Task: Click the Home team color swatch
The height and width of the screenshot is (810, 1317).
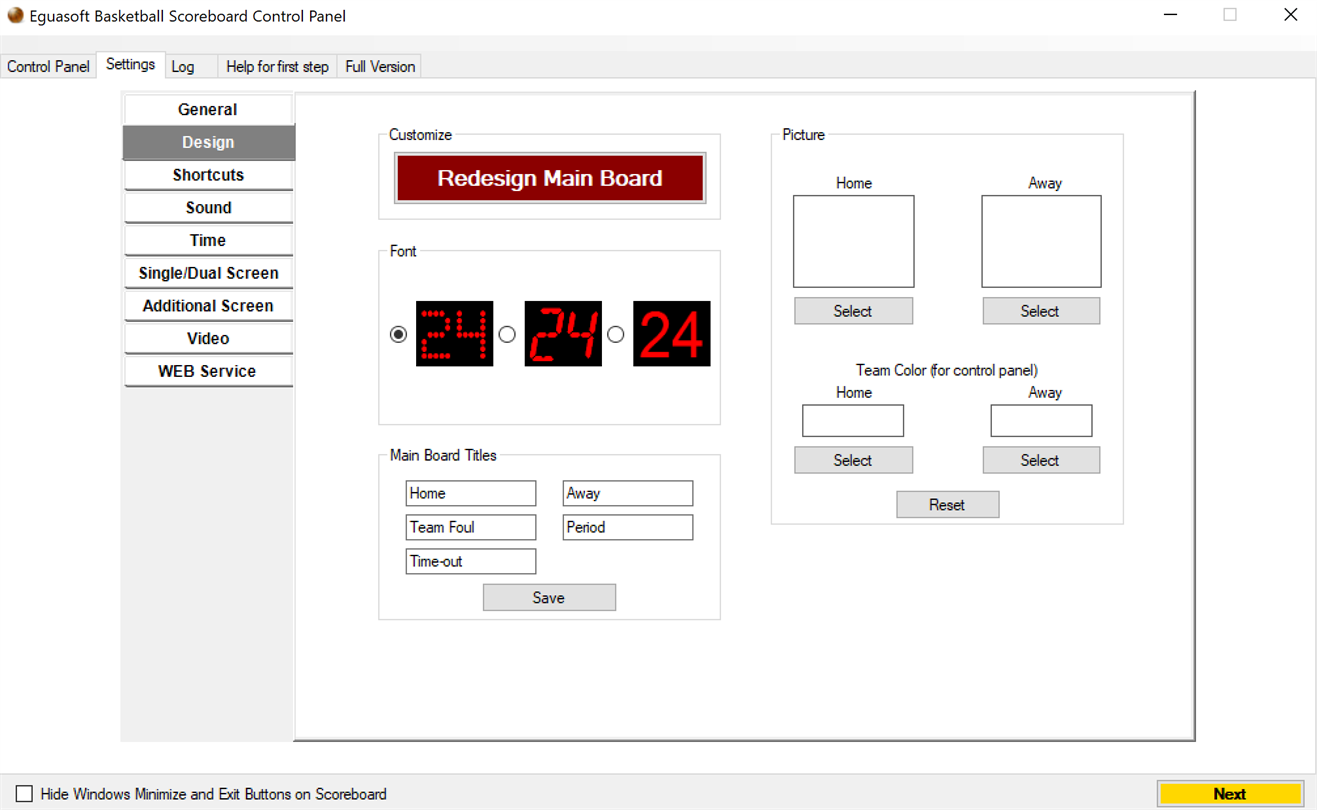Action: tap(853, 420)
